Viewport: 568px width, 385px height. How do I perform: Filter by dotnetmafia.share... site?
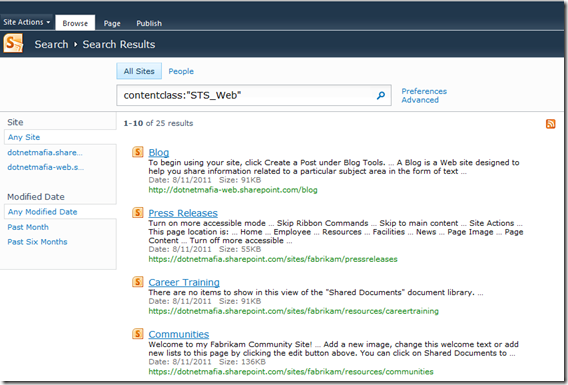point(45,152)
